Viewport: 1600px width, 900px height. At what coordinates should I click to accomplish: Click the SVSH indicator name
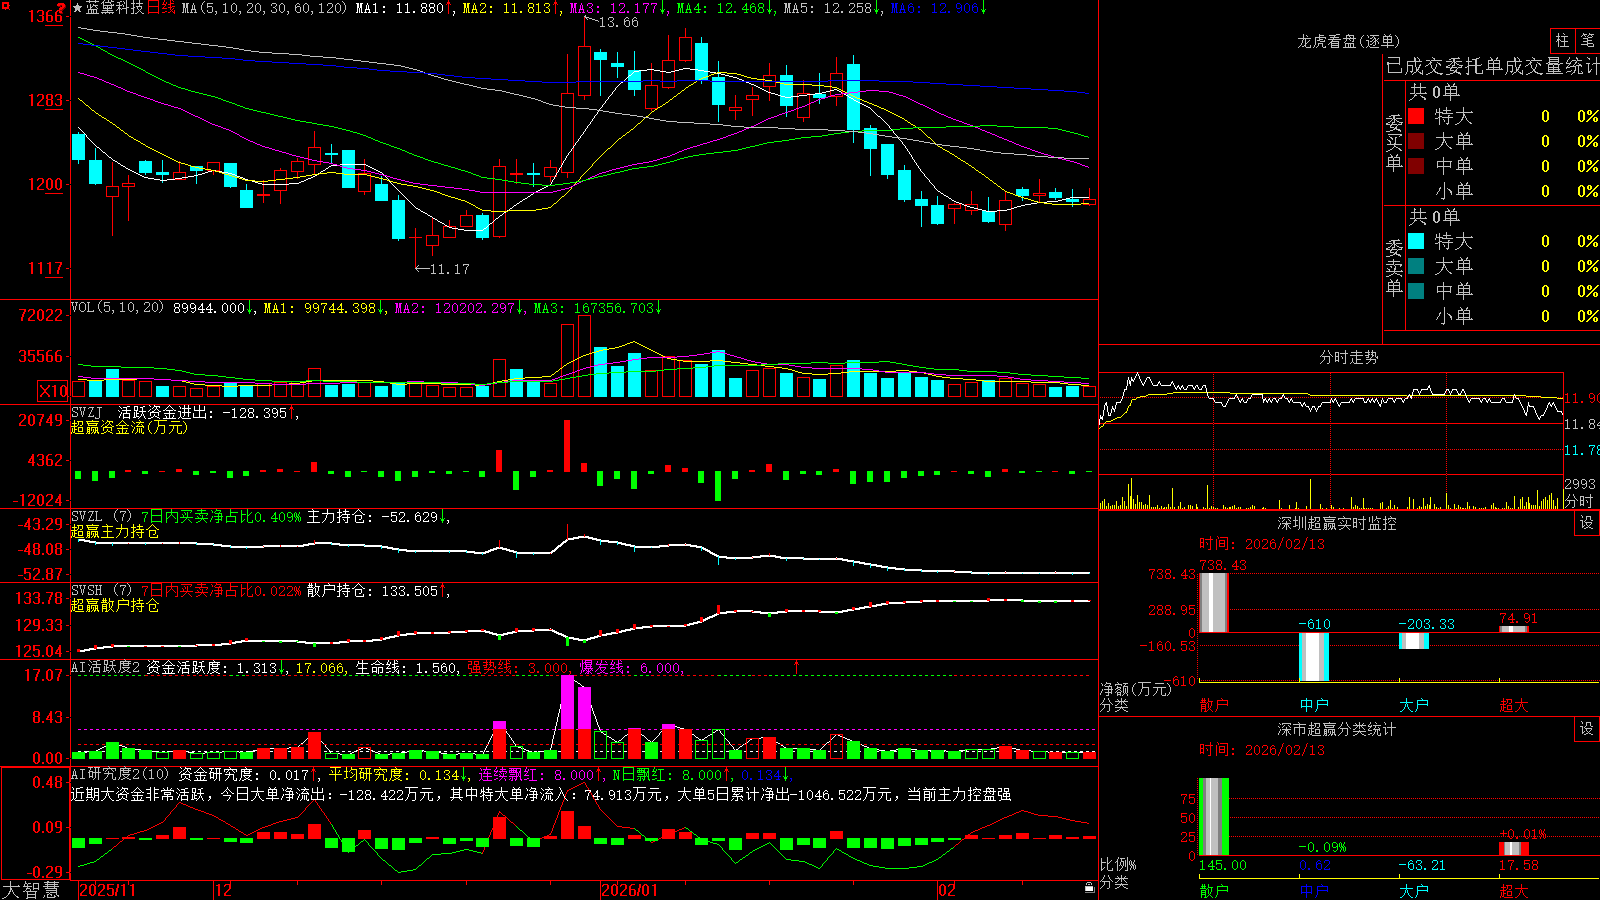87,591
